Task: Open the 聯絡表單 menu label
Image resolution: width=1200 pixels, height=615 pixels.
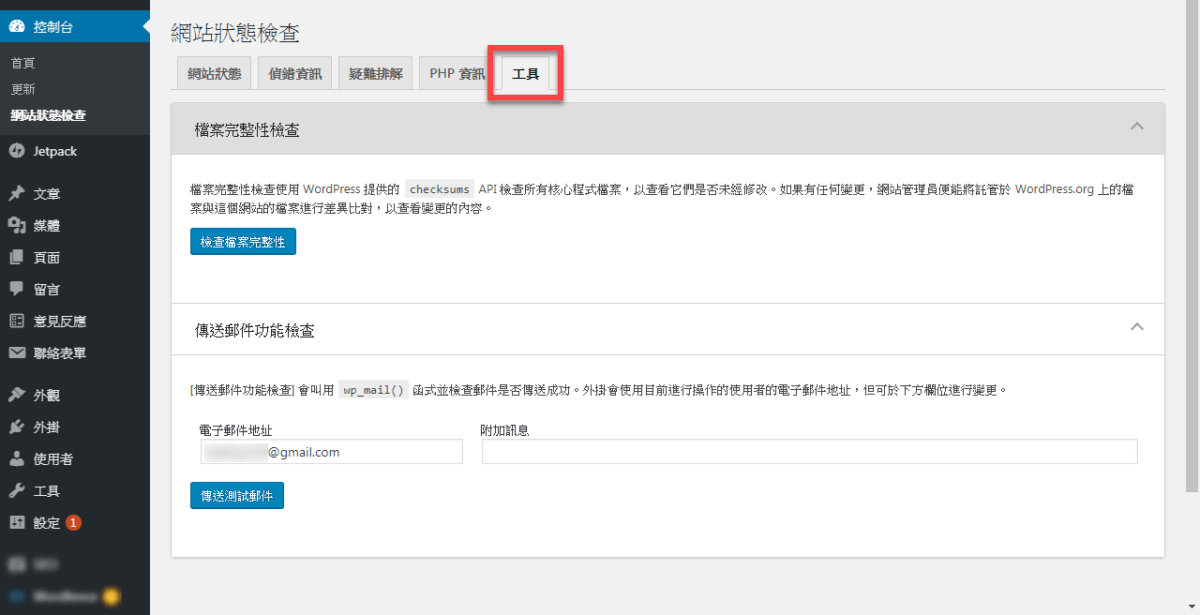Action: [x=60, y=353]
